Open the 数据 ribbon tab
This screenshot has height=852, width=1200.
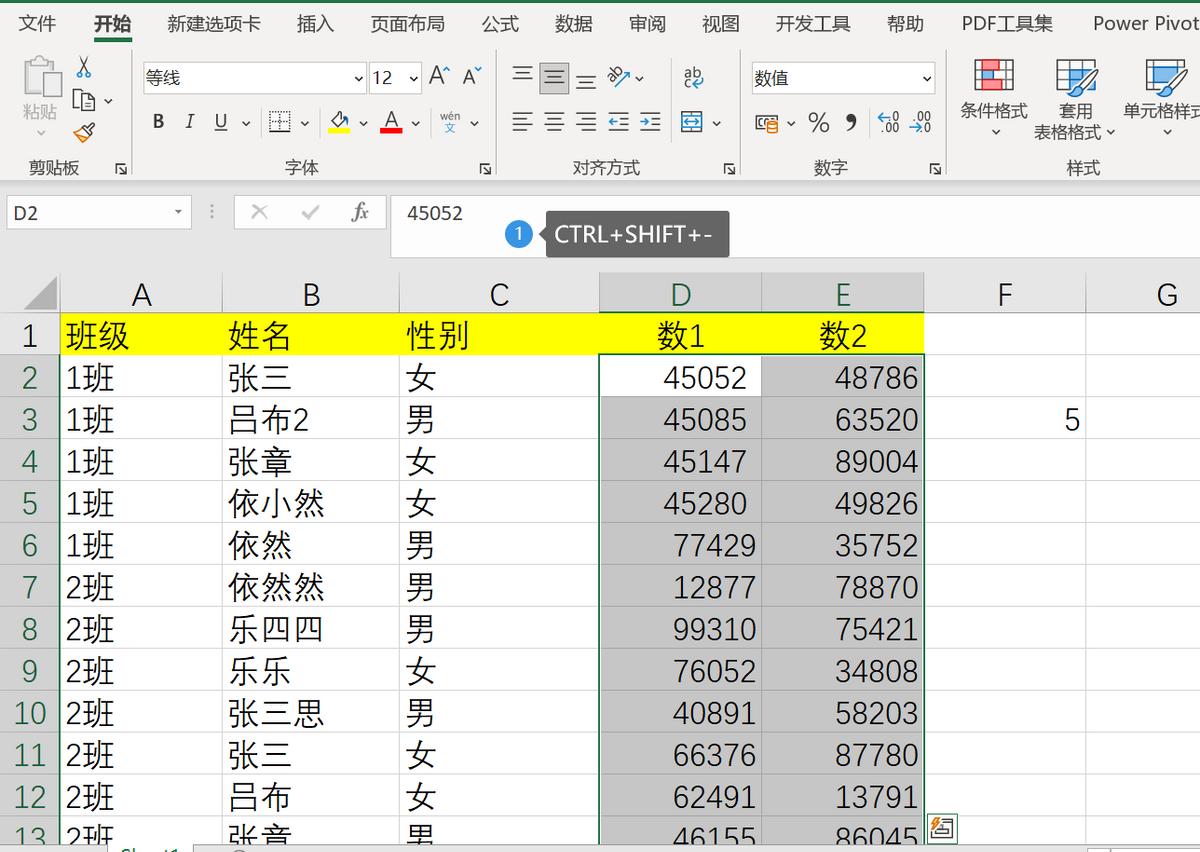[573, 23]
